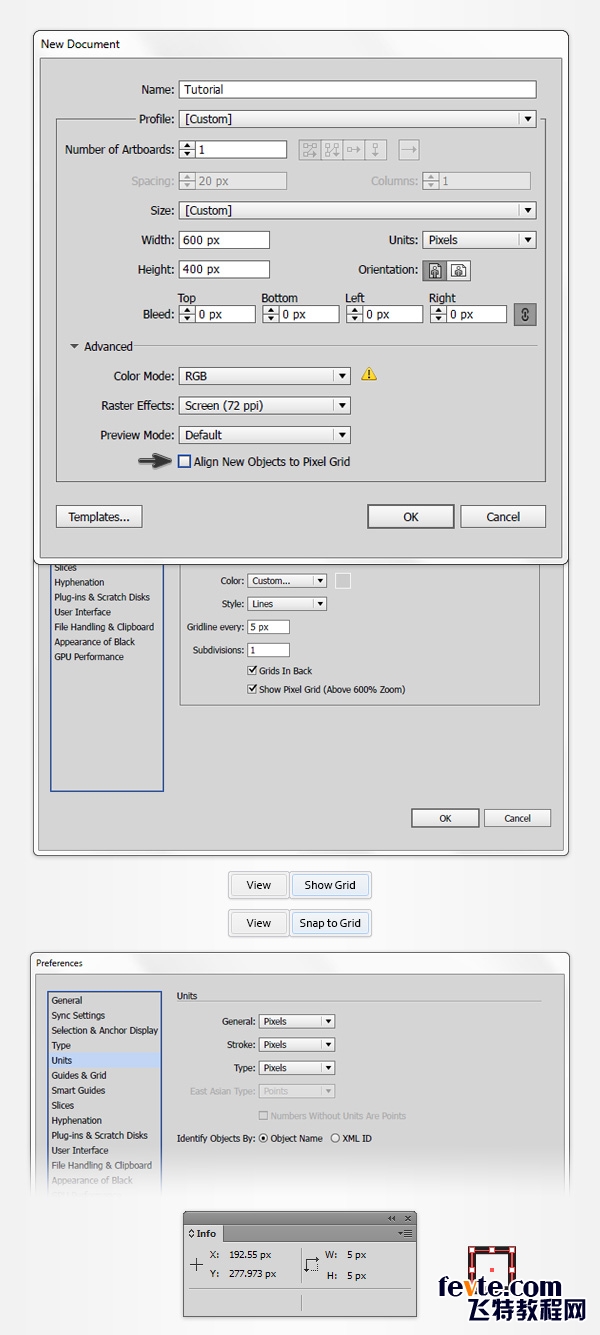This screenshot has width=600, height=1335.
Task: Select Hyphenation in the lower Preferences list
Action: tap(77, 1120)
